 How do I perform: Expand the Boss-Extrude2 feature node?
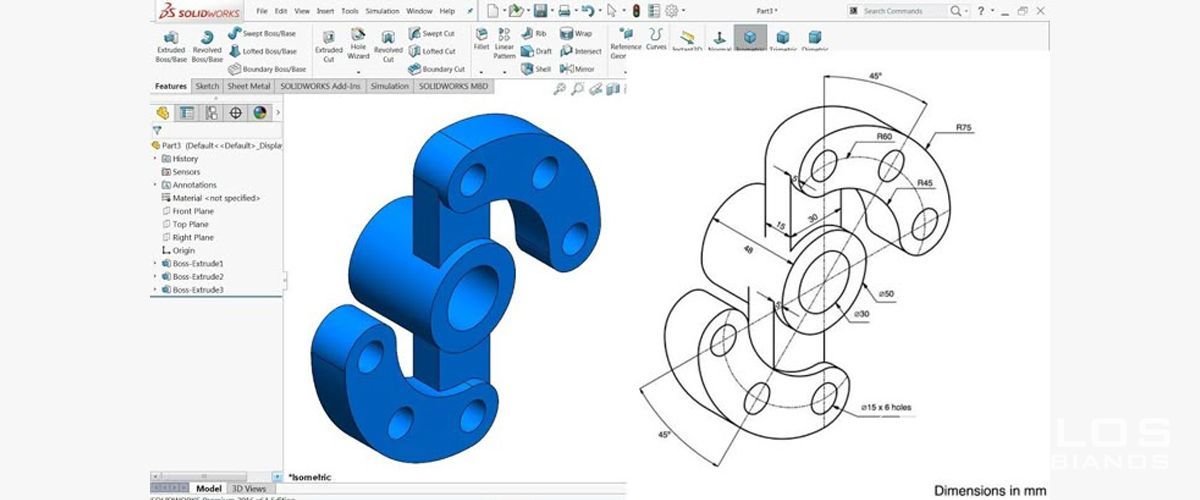[x=155, y=276]
